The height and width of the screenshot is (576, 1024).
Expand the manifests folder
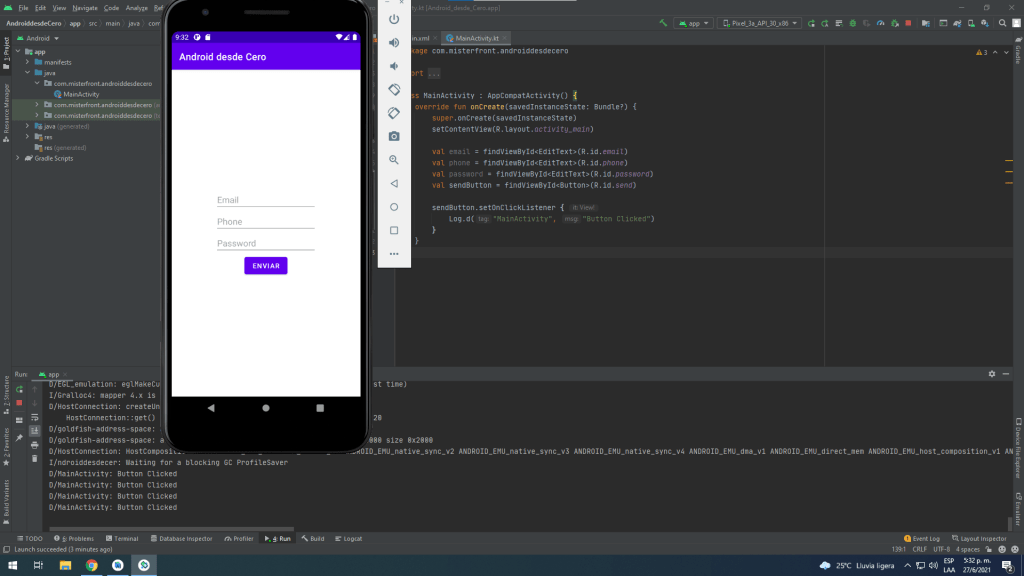click(27, 62)
